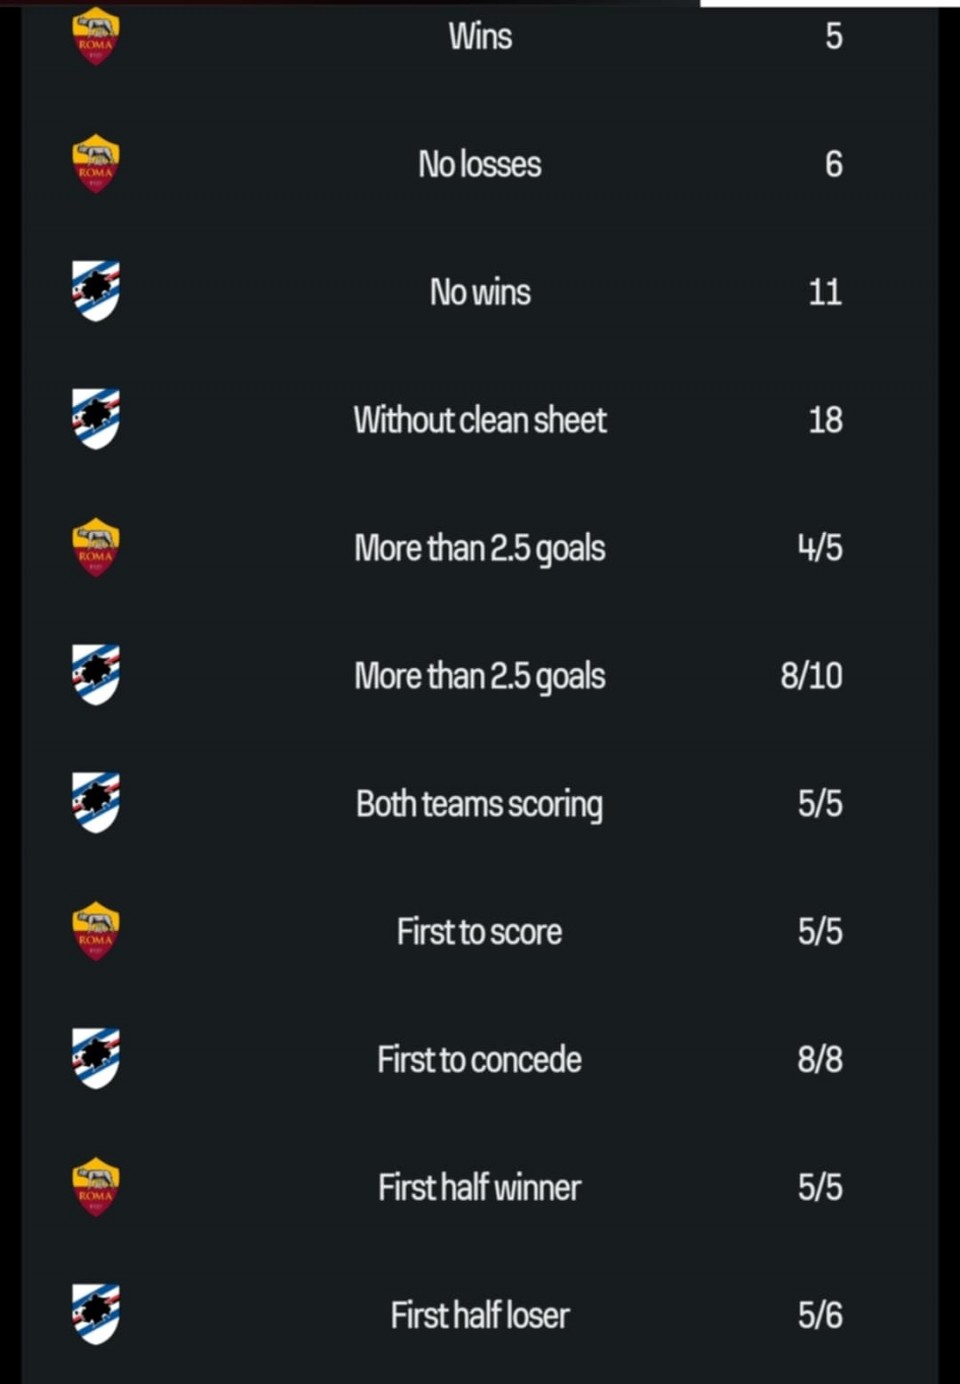Select Sampdoria crest beside First to concede
This screenshot has width=960, height=1384.
tap(96, 1059)
